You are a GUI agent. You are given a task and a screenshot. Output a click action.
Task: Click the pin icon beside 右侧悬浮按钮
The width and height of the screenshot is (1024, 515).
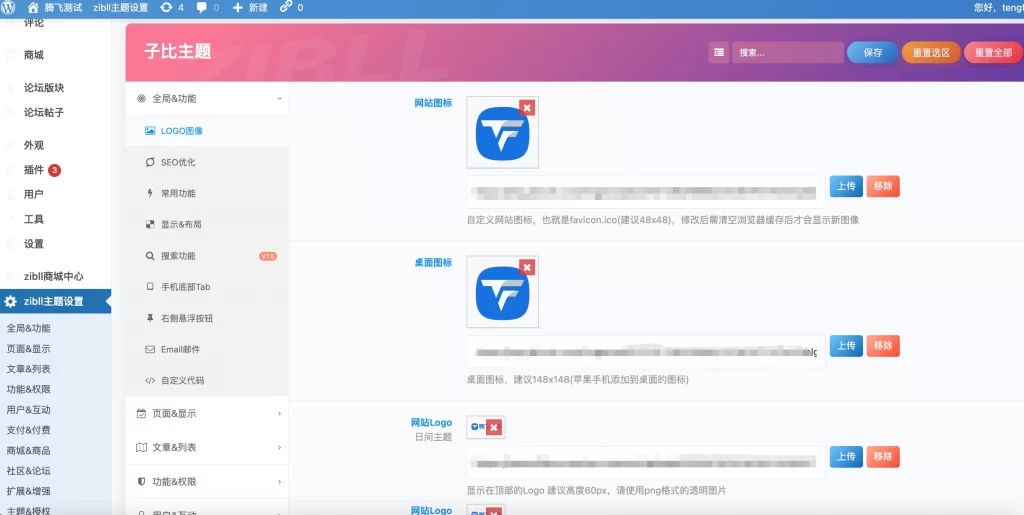[150, 319]
